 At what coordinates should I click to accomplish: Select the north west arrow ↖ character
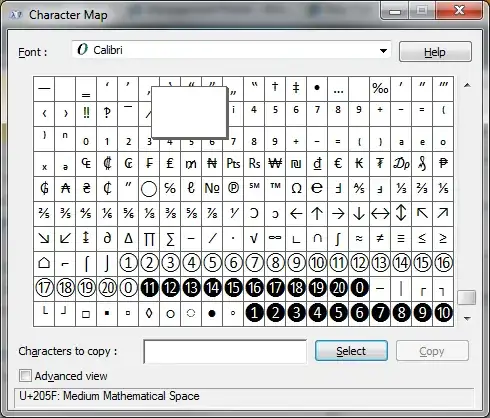pos(422,214)
